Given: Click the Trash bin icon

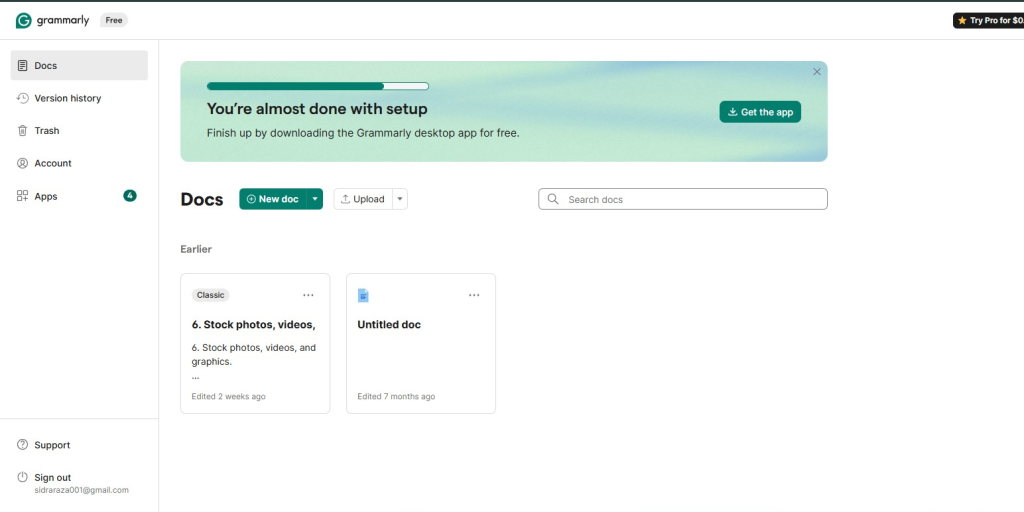Looking at the screenshot, I should click(22, 131).
